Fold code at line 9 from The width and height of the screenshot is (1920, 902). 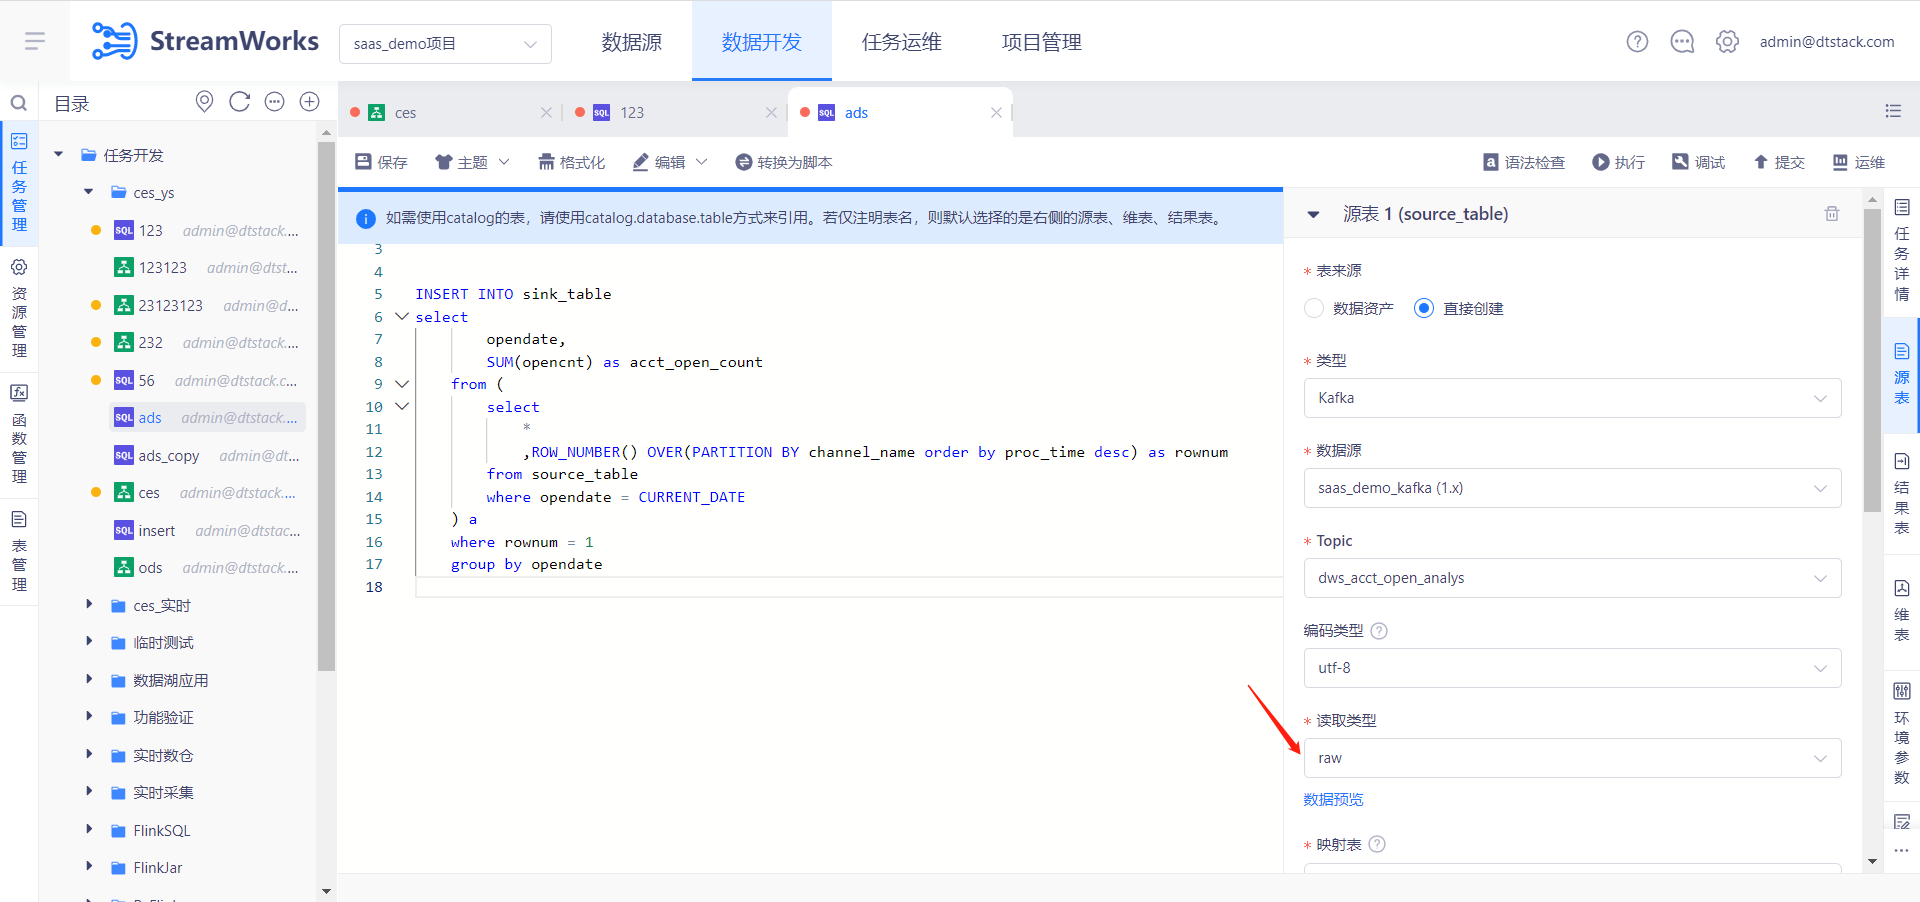pyautogui.click(x=402, y=383)
